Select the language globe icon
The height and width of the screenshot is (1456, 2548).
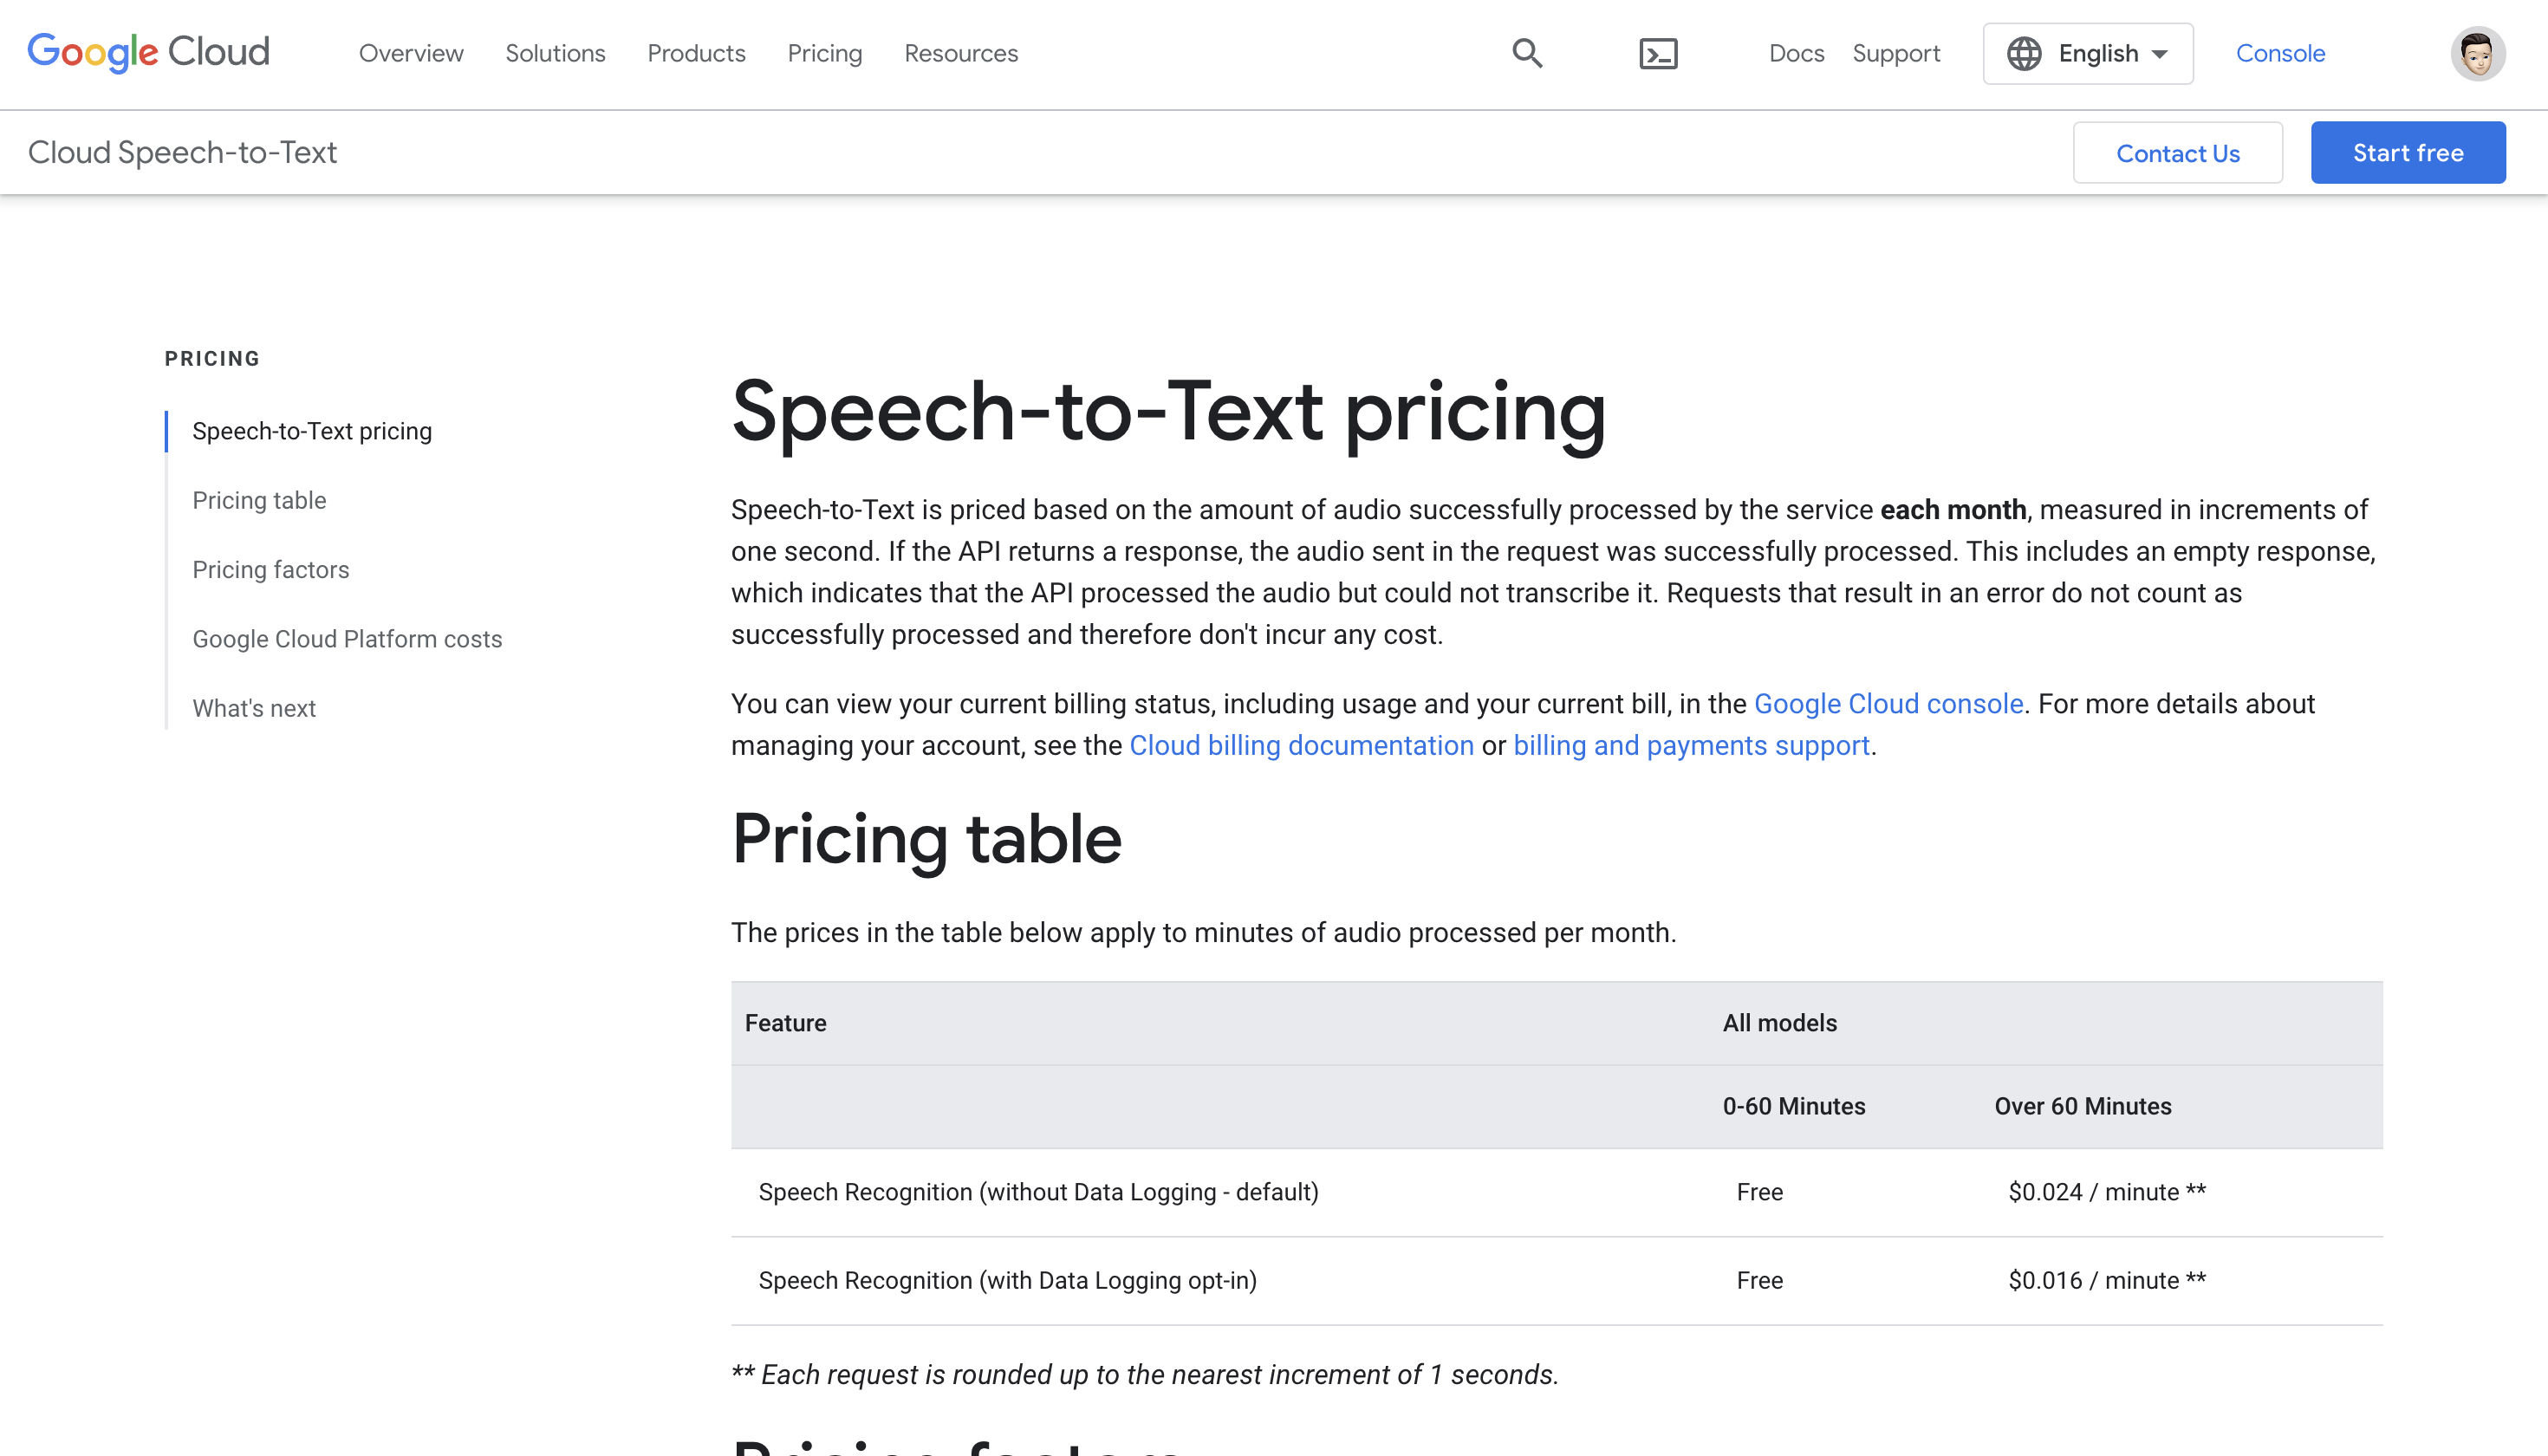(x=2023, y=53)
